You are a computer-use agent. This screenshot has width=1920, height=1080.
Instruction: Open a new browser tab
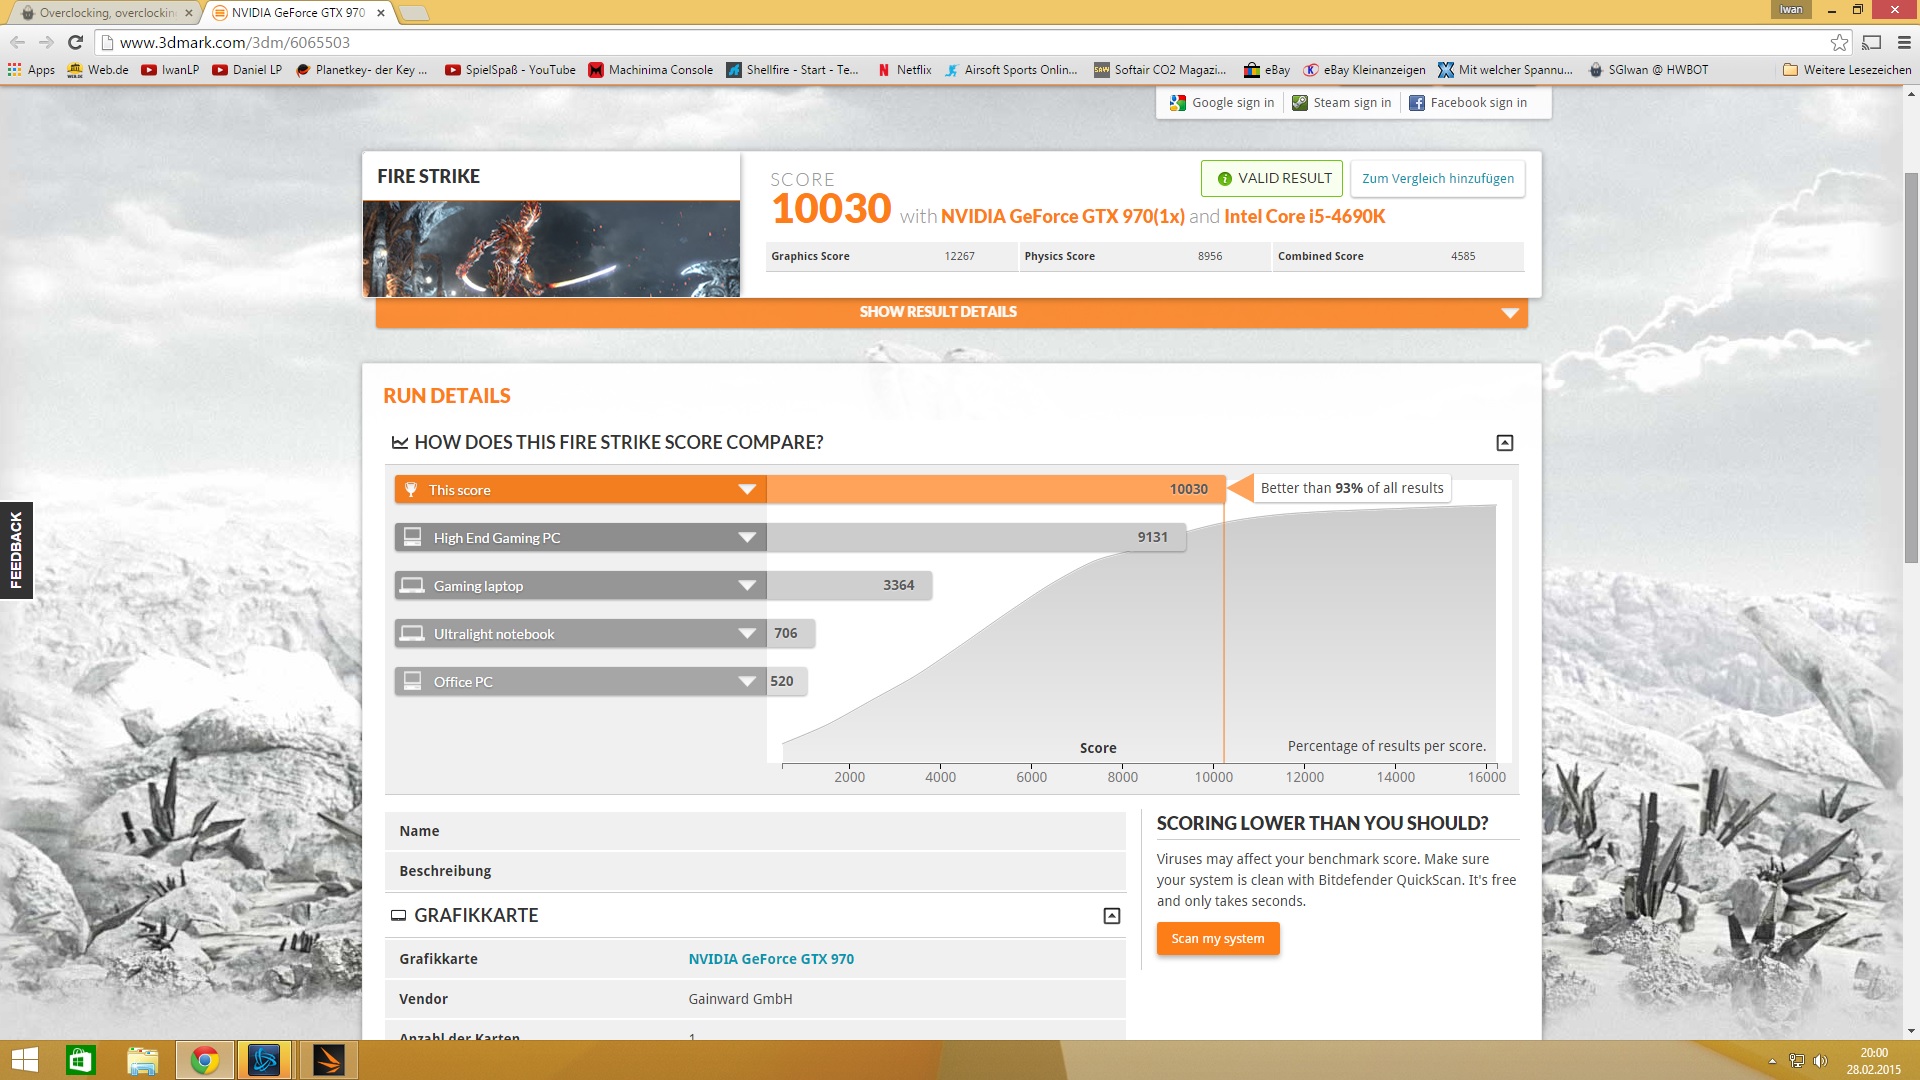point(413,13)
